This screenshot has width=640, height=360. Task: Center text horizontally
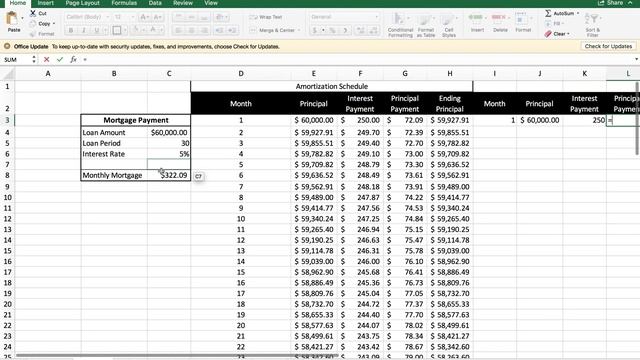pyautogui.click(x=191, y=30)
